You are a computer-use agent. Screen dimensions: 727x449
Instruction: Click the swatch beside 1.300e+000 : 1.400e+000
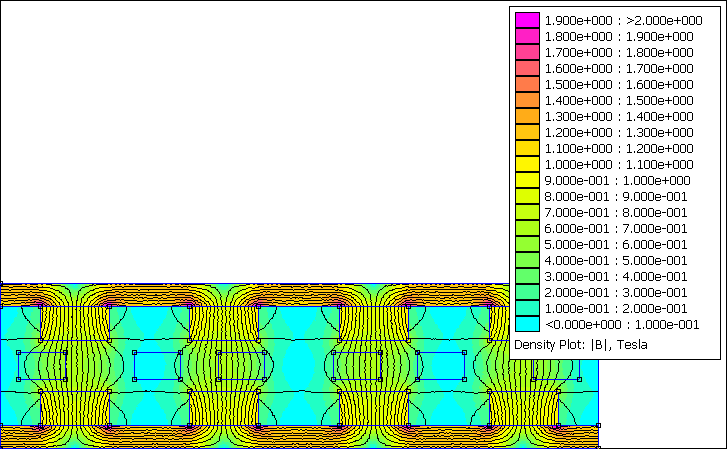click(x=527, y=116)
